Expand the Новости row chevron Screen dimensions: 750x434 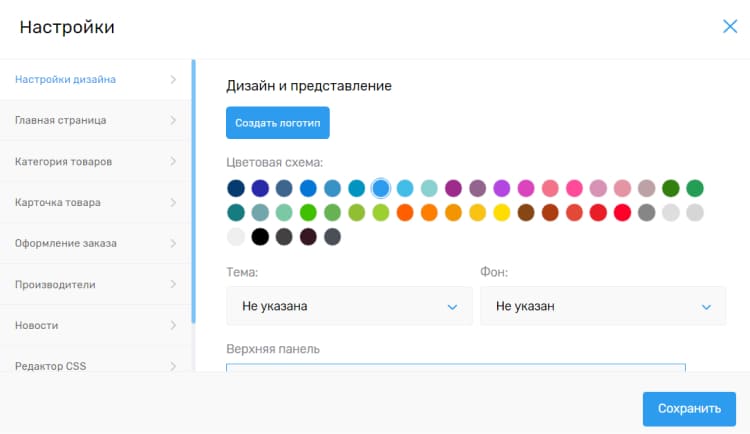coord(173,325)
